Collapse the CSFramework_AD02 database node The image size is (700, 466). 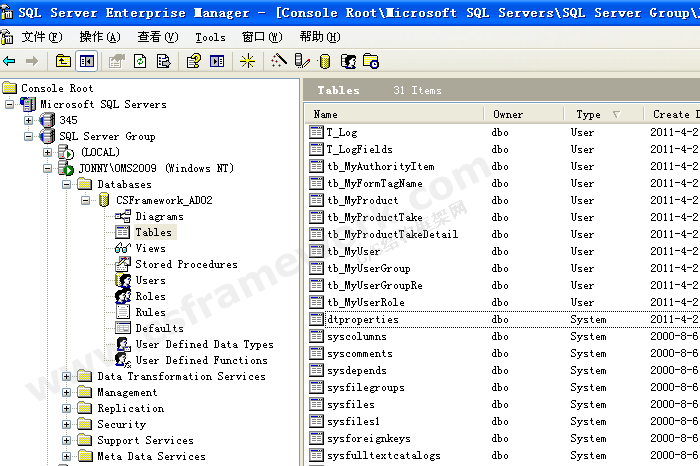click(86, 201)
